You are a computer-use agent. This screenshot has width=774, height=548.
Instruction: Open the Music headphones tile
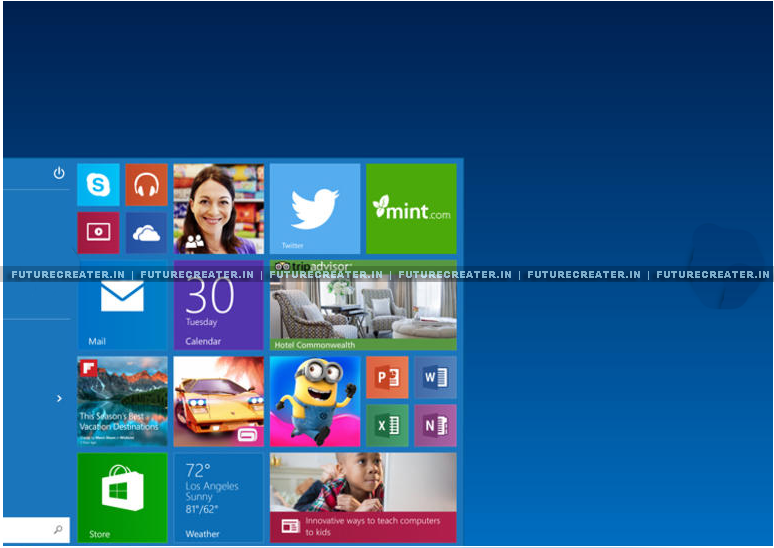146,185
